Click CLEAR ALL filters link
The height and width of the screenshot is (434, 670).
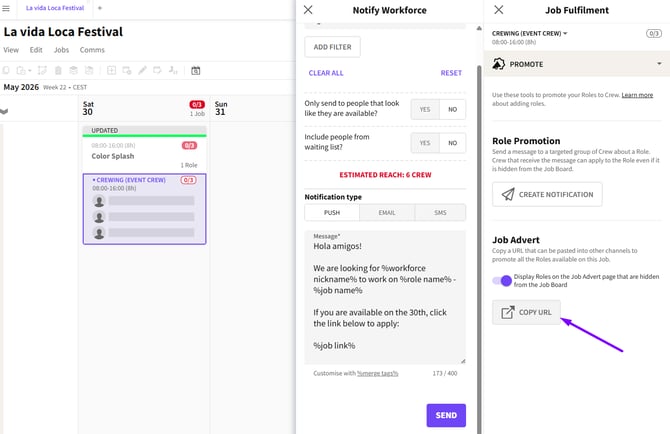(x=326, y=73)
